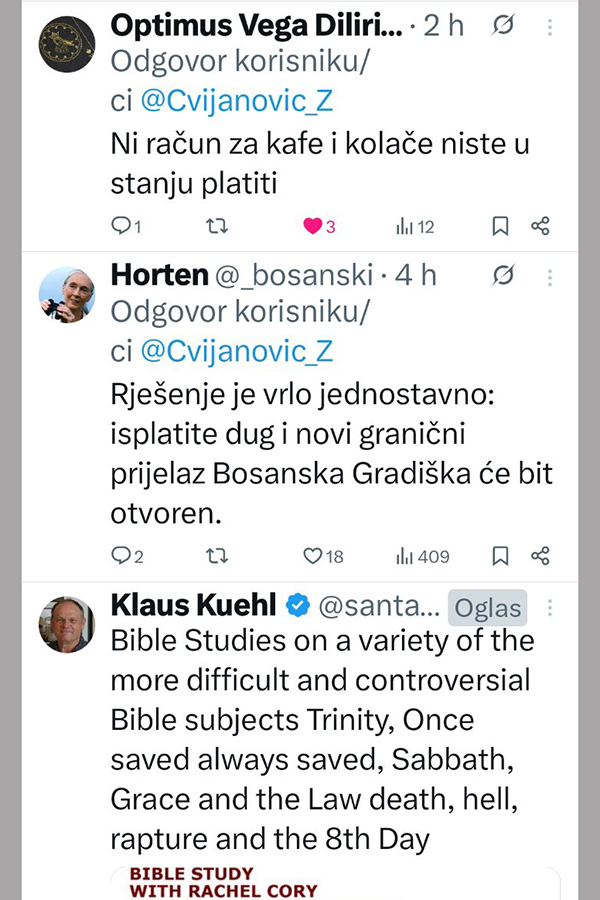The height and width of the screenshot is (900, 600).
Task: Retweet Horten's post about border crossing
Action: (215, 555)
